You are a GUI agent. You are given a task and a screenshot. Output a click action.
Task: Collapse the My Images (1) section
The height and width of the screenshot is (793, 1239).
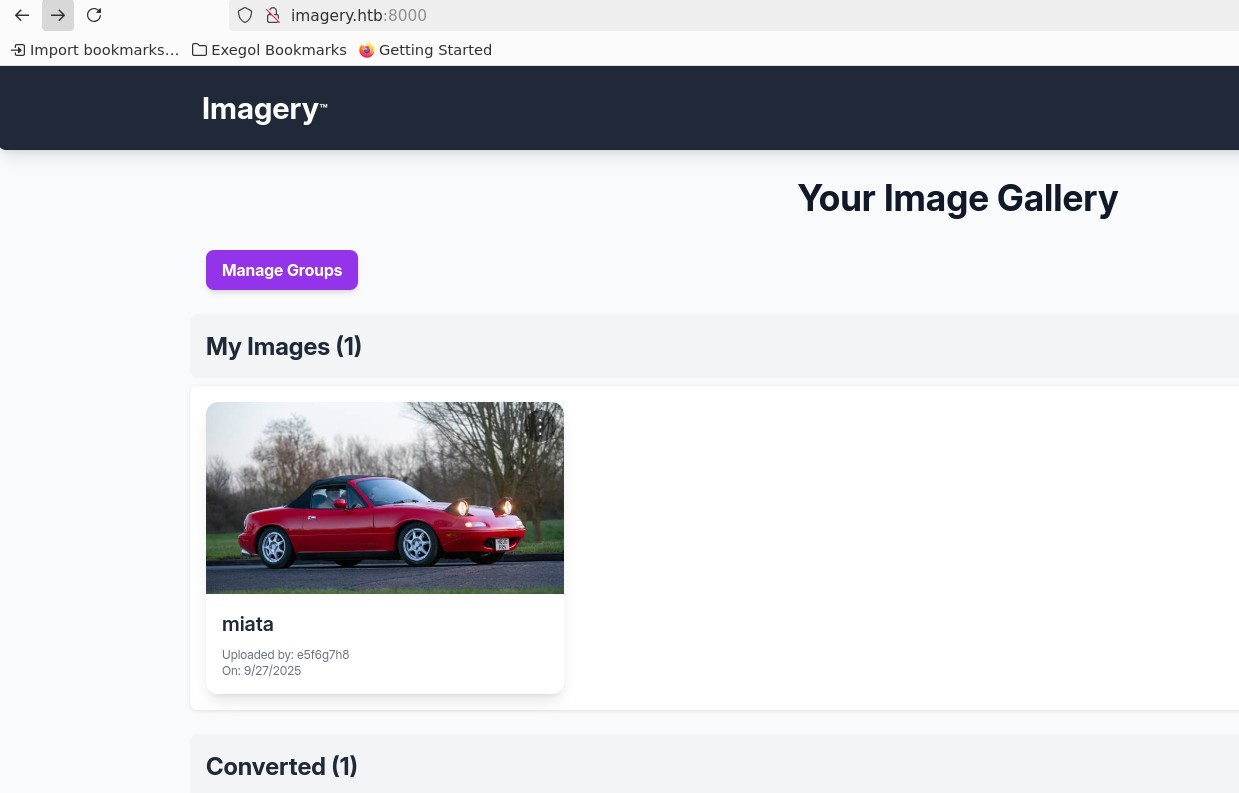(284, 346)
